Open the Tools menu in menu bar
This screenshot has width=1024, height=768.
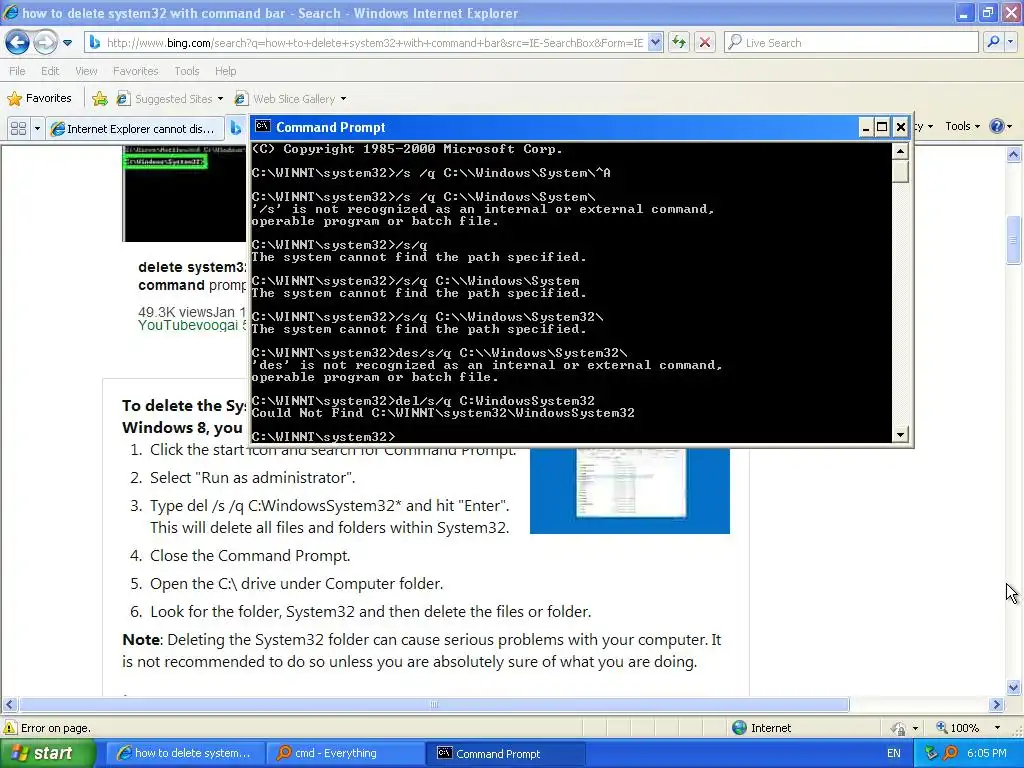point(186,71)
